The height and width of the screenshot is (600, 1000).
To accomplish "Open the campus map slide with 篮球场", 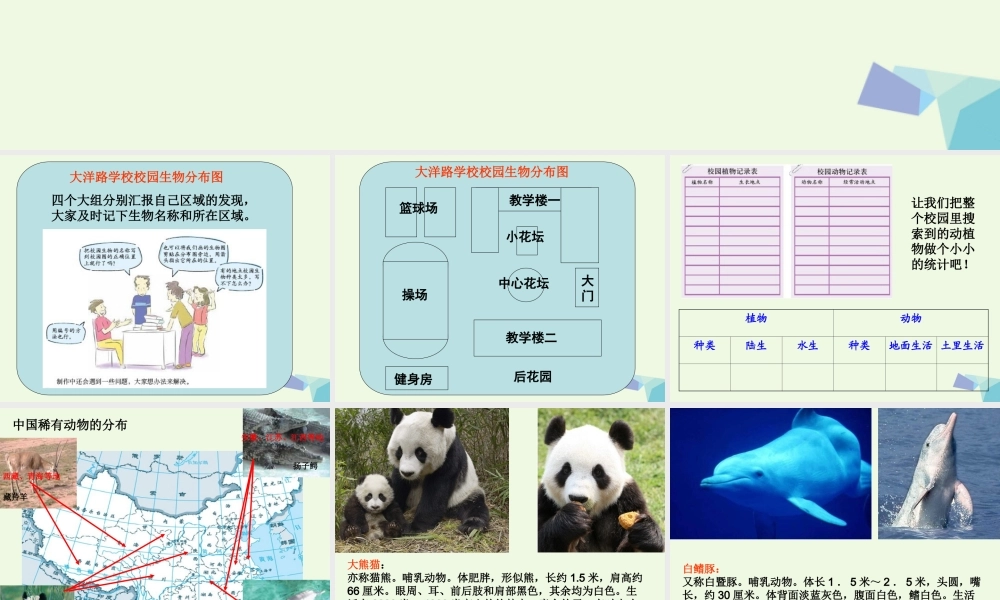I will (x=499, y=279).
